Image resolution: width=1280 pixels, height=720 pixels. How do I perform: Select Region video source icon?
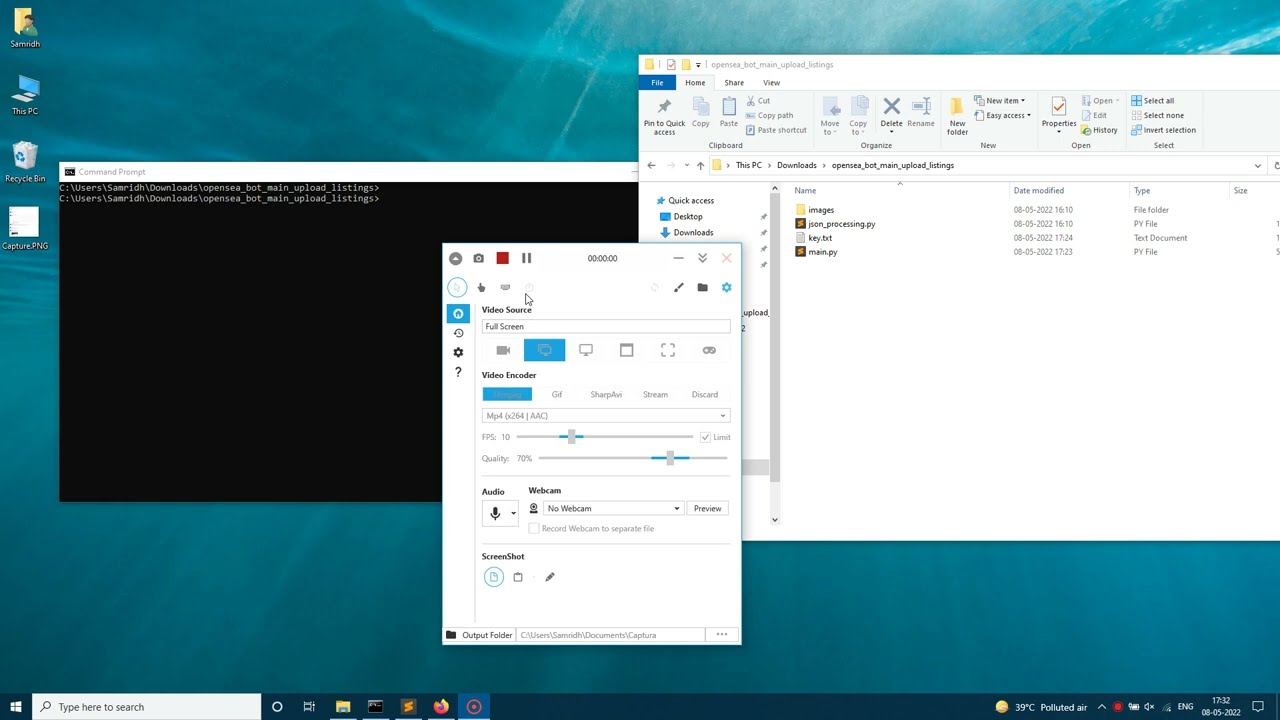tap(668, 350)
